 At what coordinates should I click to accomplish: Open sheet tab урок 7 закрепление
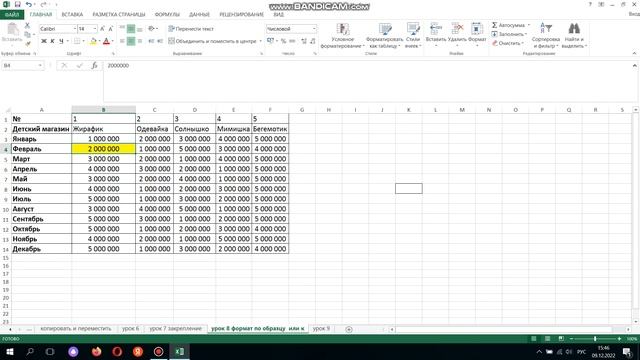(x=175, y=329)
